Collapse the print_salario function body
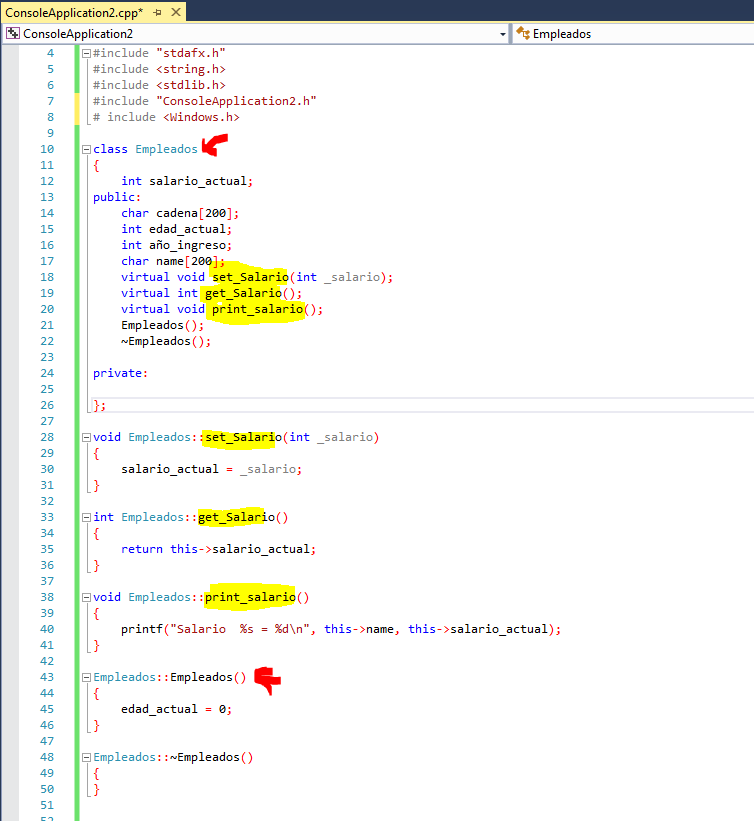This screenshot has width=754, height=821. coord(86,597)
